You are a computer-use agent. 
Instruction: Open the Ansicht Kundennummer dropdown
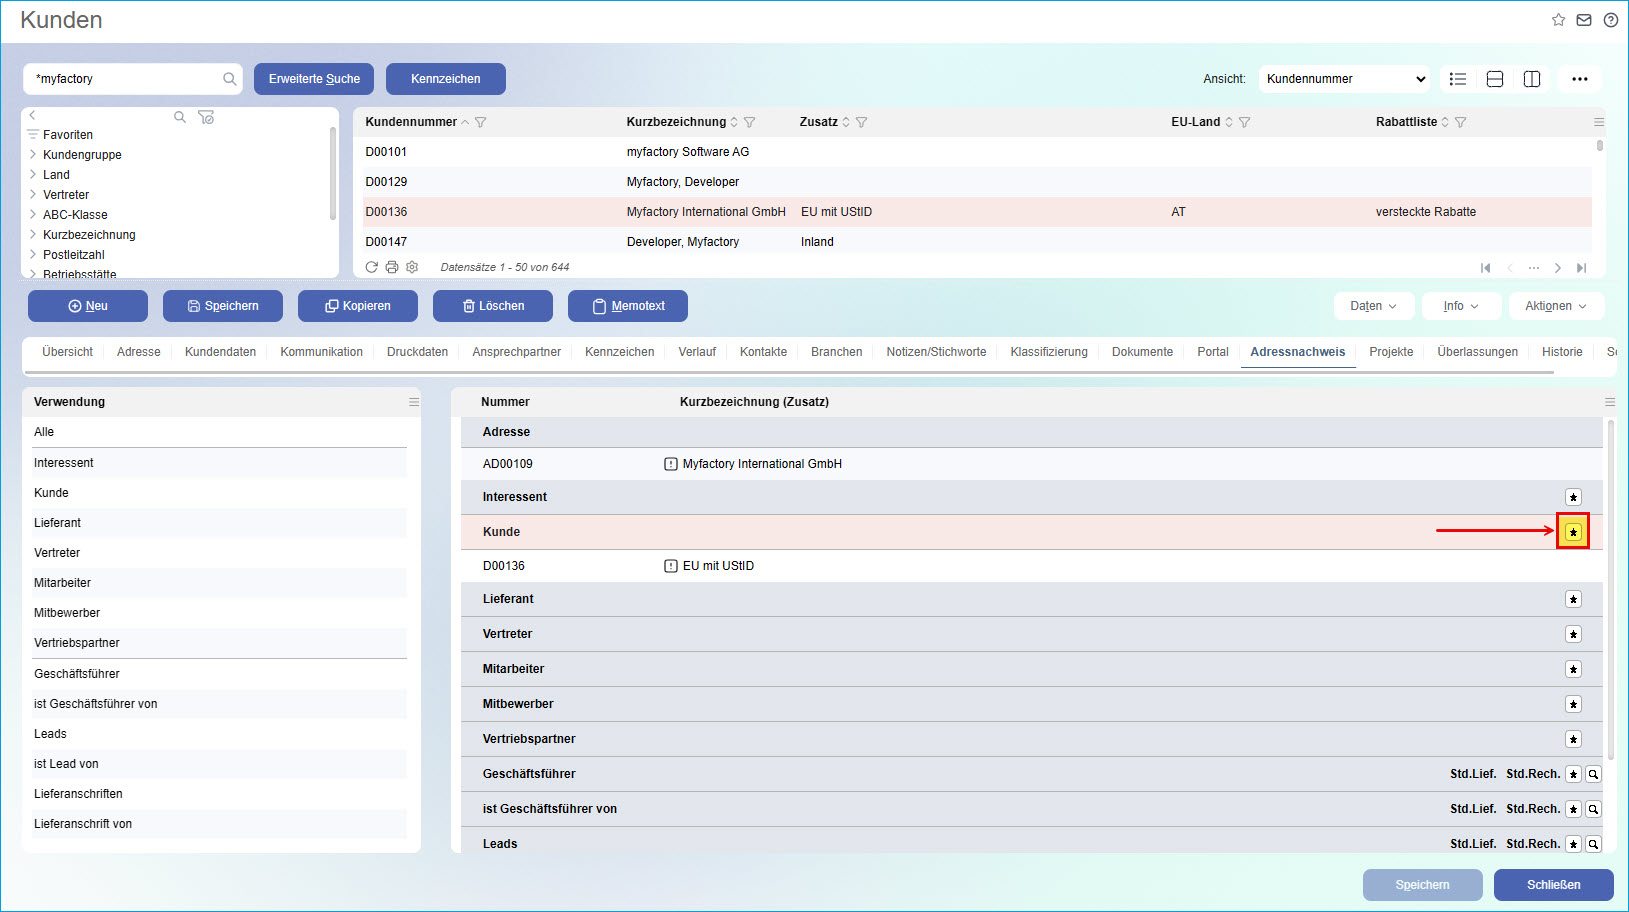coord(1345,79)
